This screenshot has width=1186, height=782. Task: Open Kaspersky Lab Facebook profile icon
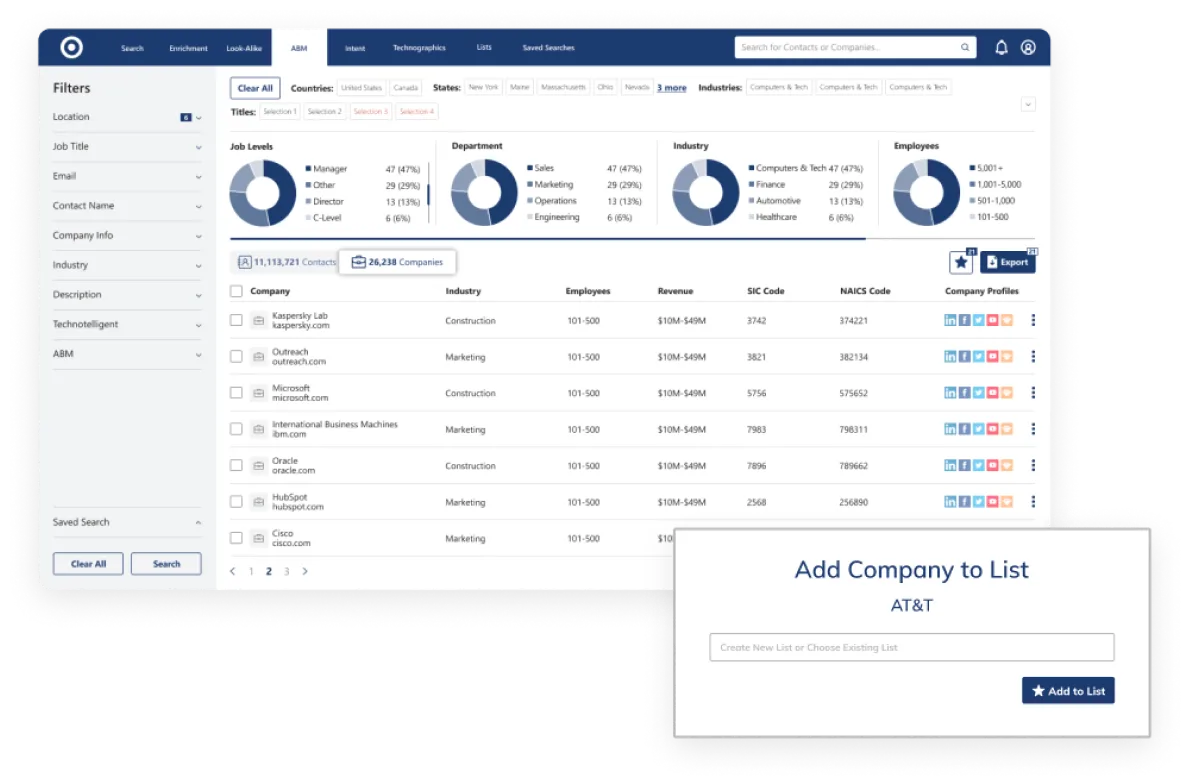click(x=964, y=321)
